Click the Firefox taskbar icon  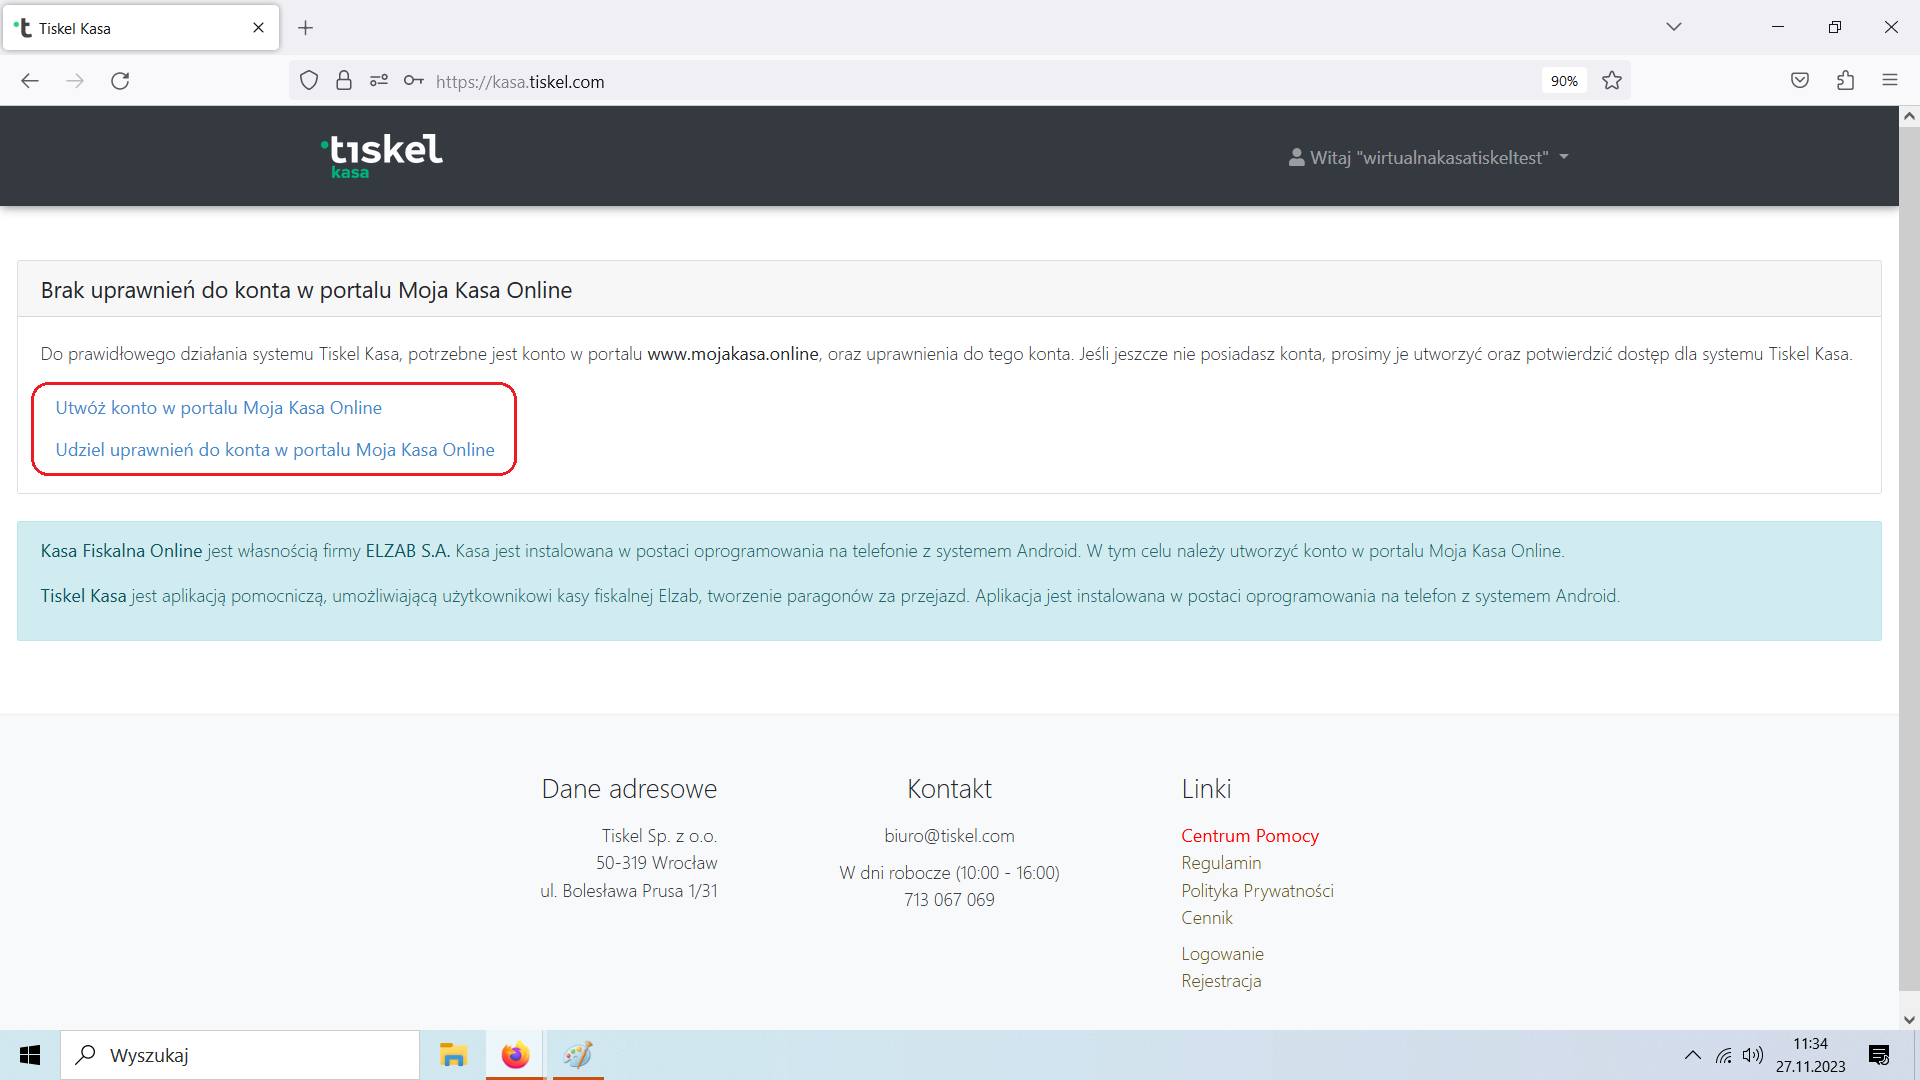pyautogui.click(x=515, y=1055)
